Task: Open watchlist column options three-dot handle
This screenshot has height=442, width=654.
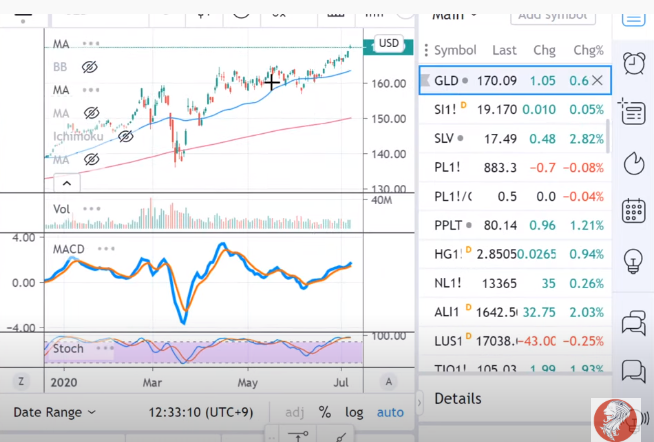Action: [x=425, y=50]
